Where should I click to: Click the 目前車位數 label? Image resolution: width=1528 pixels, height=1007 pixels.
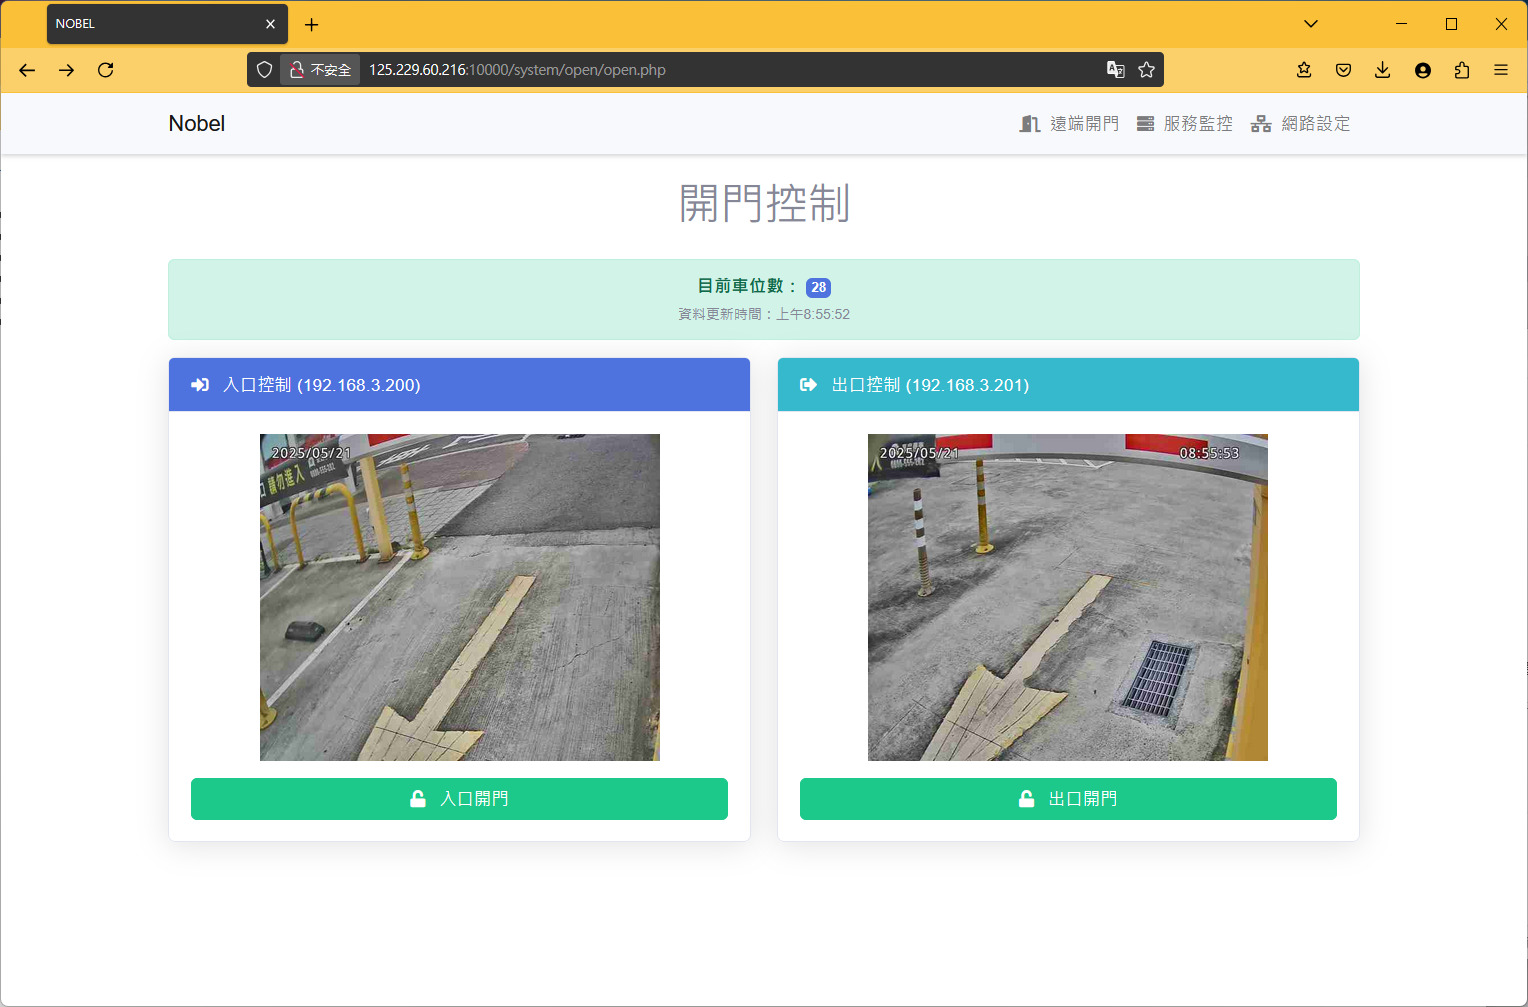point(748,286)
